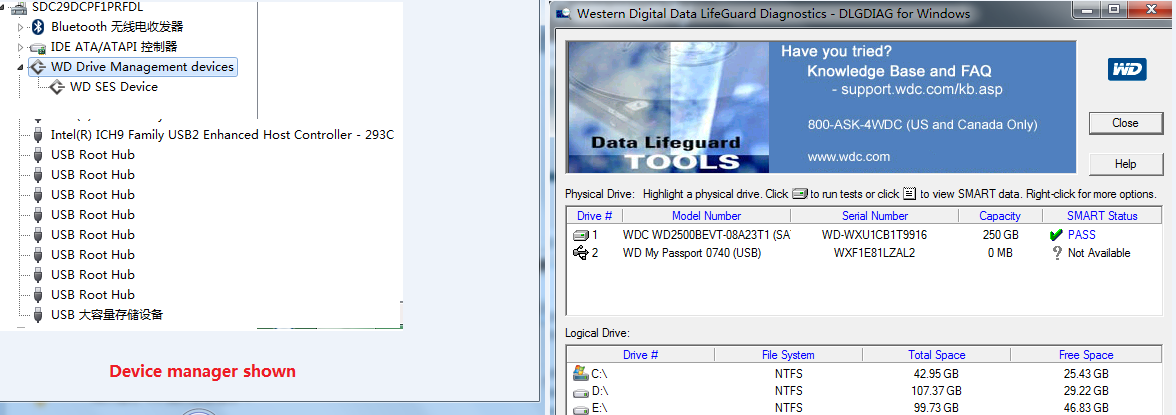Image resolution: width=1176 pixels, height=415 pixels.
Task: Click the D:\ logical drive icon
Action: [580, 391]
